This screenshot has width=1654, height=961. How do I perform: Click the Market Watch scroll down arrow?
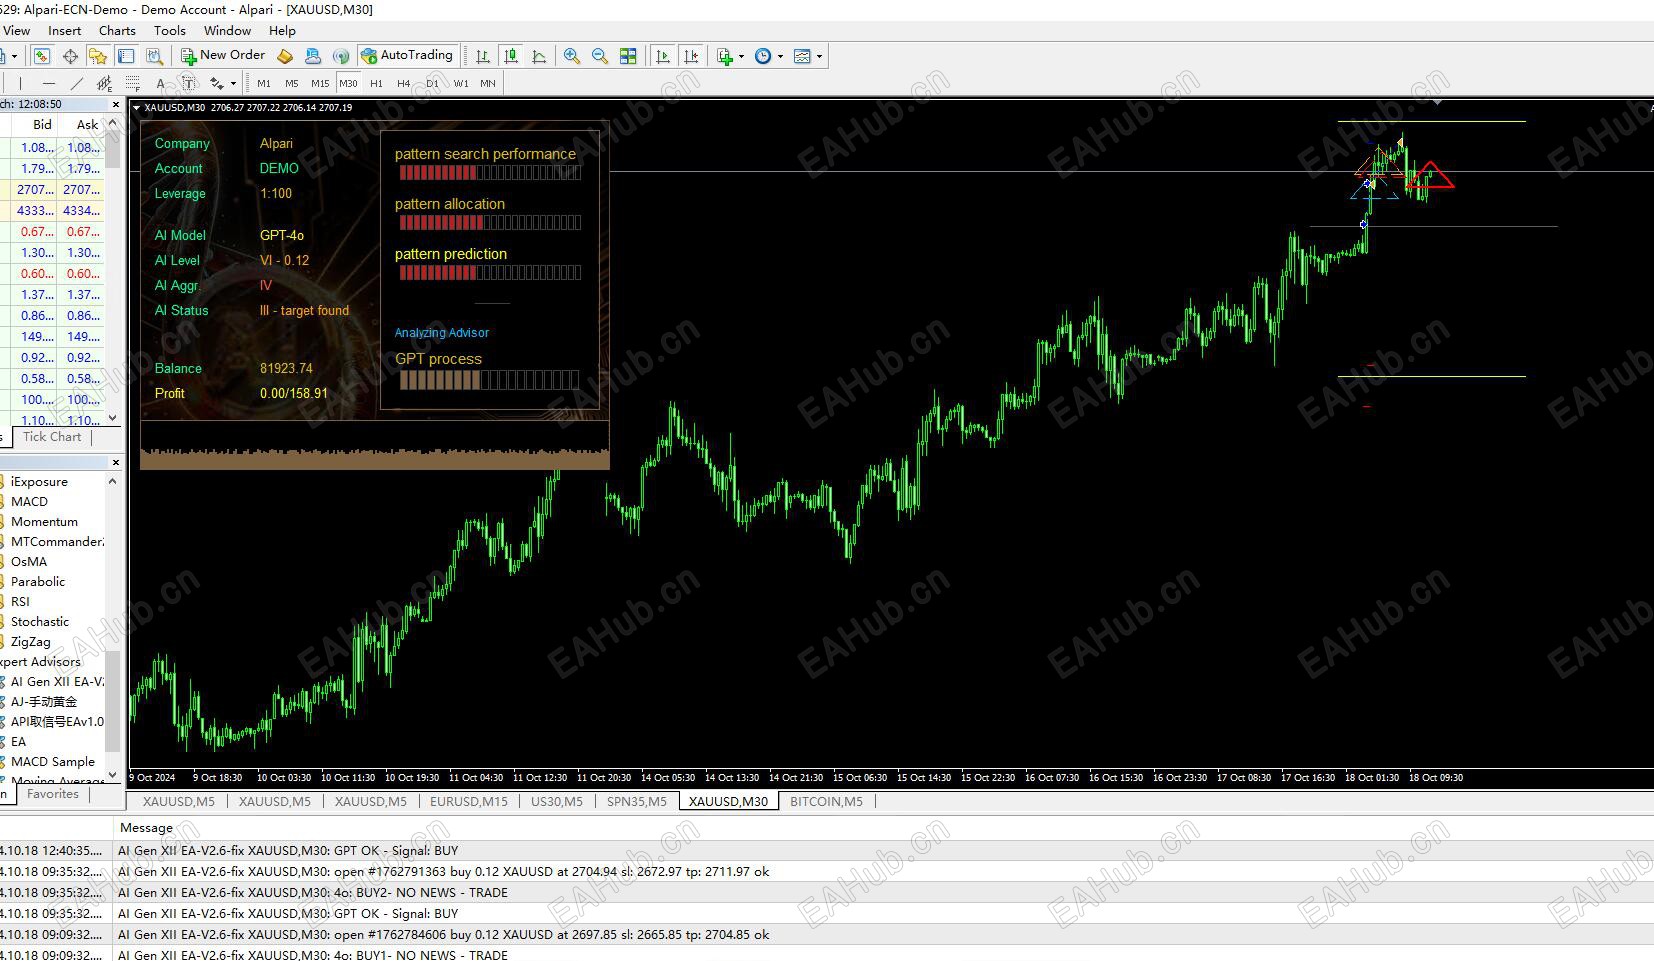(113, 418)
